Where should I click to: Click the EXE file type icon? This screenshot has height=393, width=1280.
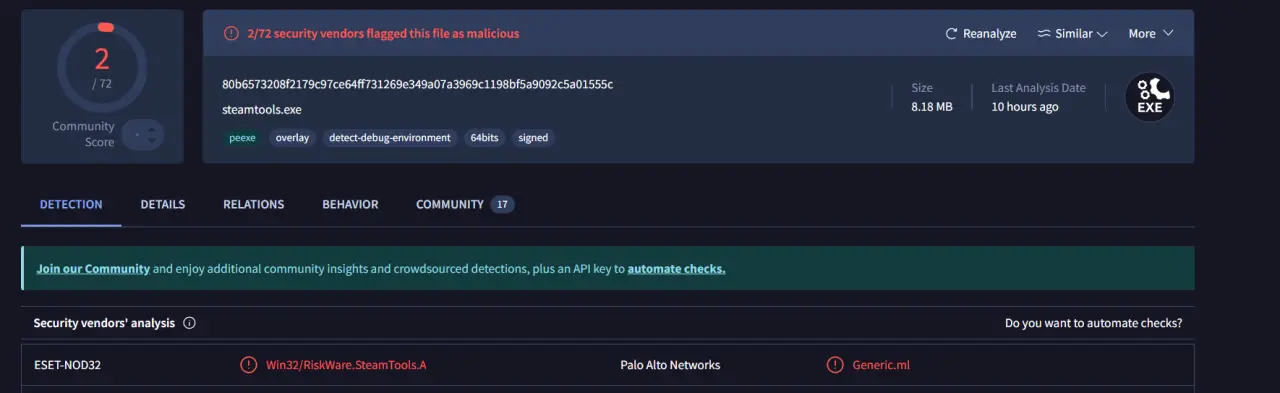(x=1149, y=98)
